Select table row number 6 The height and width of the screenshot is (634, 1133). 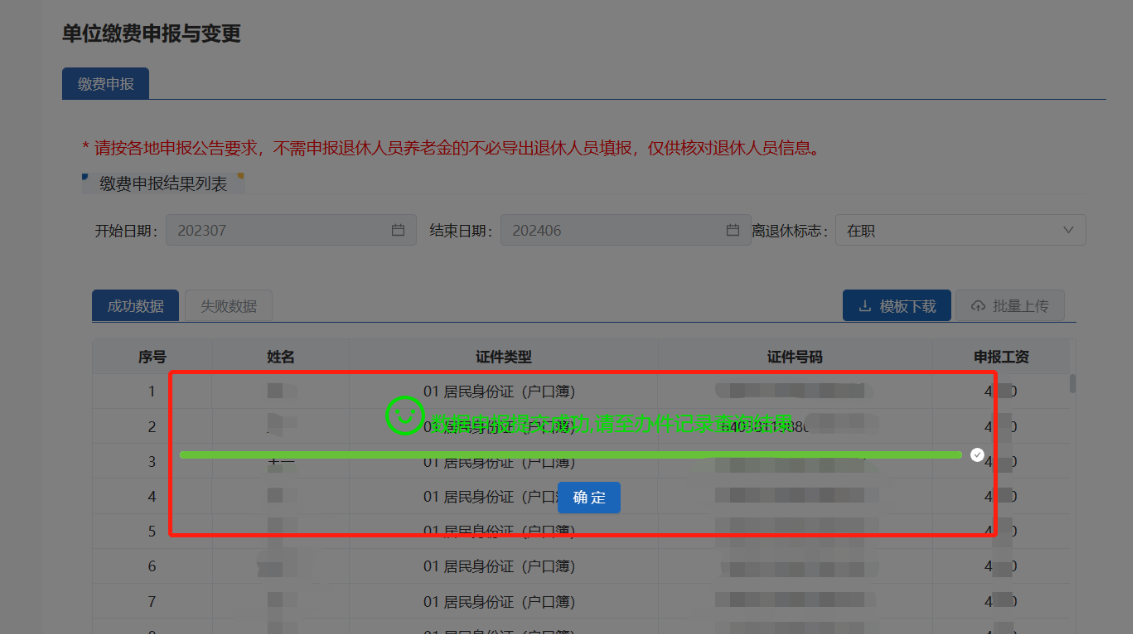click(581, 566)
